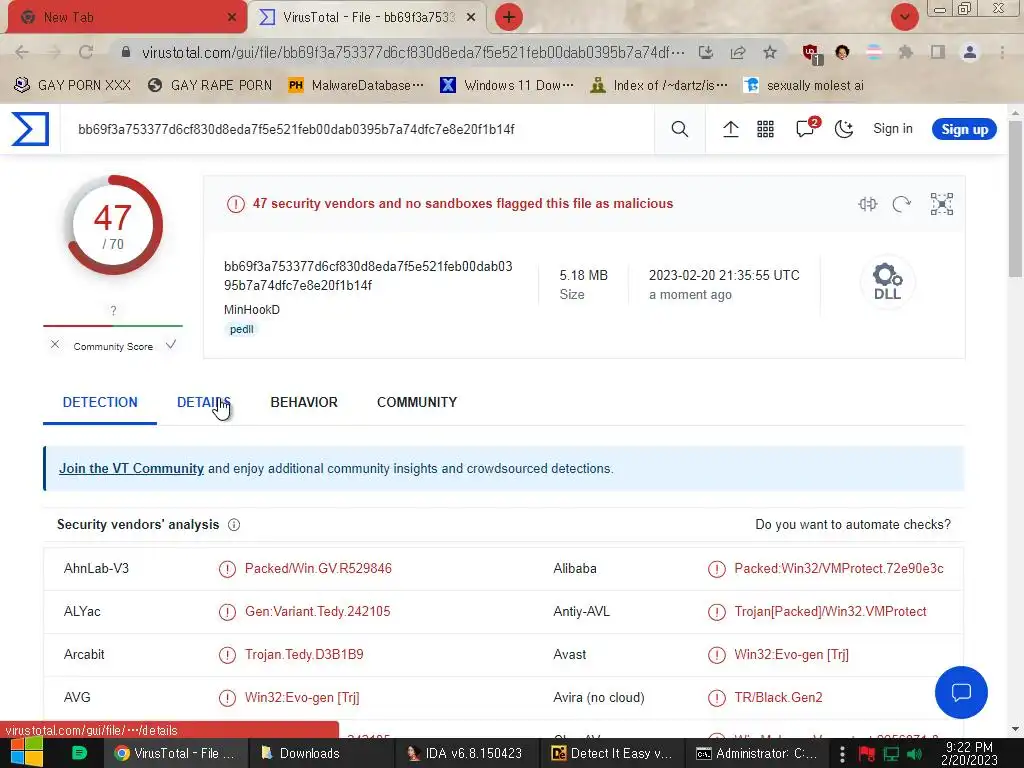Viewport: 1024px width, 768px height.
Task: Click the padlock site info icon
Action: pos(126,52)
